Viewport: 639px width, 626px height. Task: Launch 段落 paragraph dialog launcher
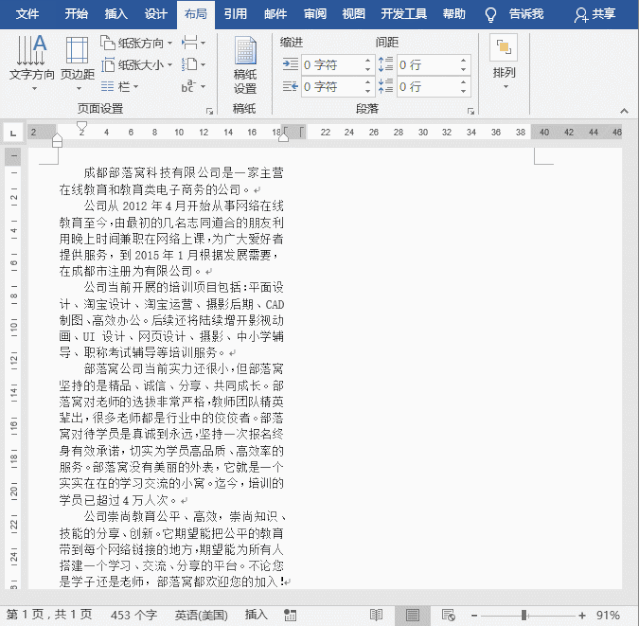471,111
